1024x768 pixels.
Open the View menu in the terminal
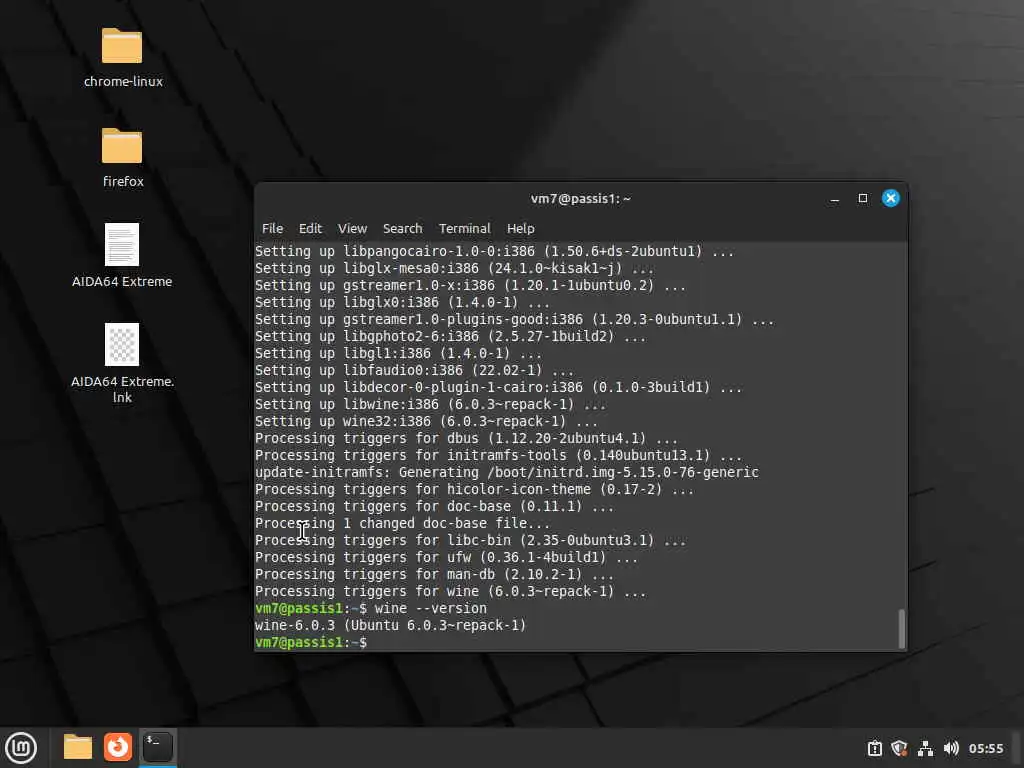pyautogui.click(x=352, y=229)
